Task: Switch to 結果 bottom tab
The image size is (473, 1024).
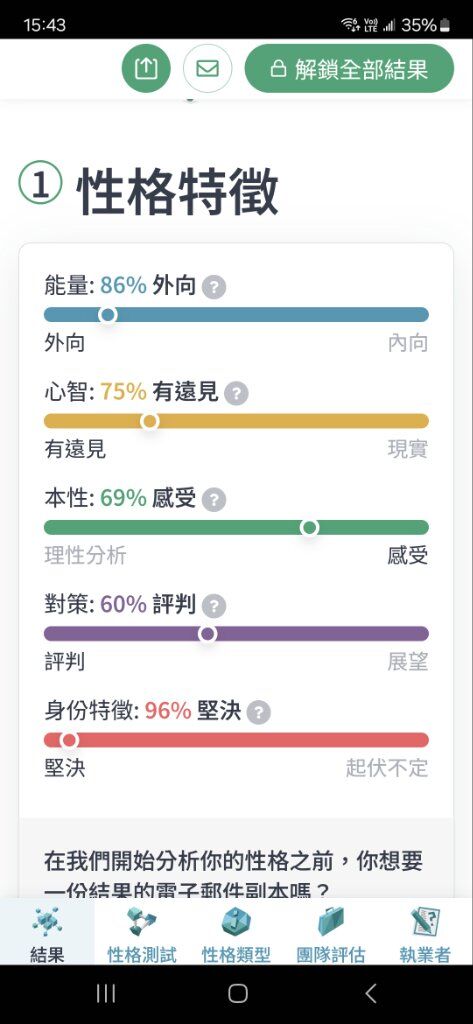Action: pyautogui.click(x=47, y=932)
